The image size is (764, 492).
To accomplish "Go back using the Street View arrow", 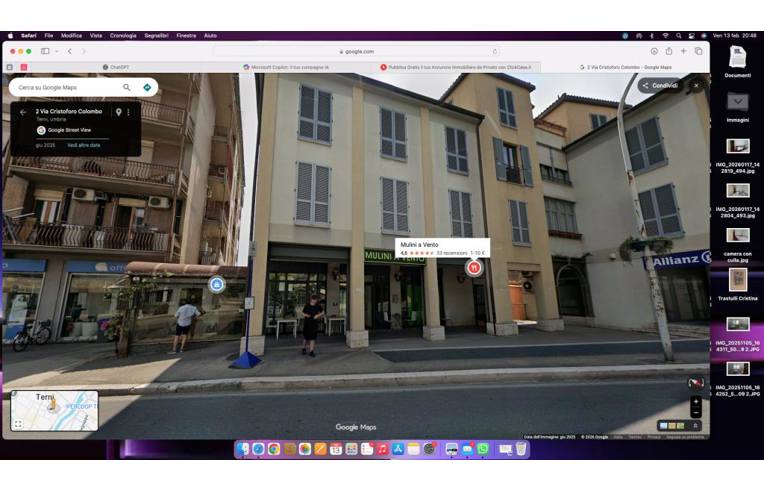I will (x=23, y=112).
